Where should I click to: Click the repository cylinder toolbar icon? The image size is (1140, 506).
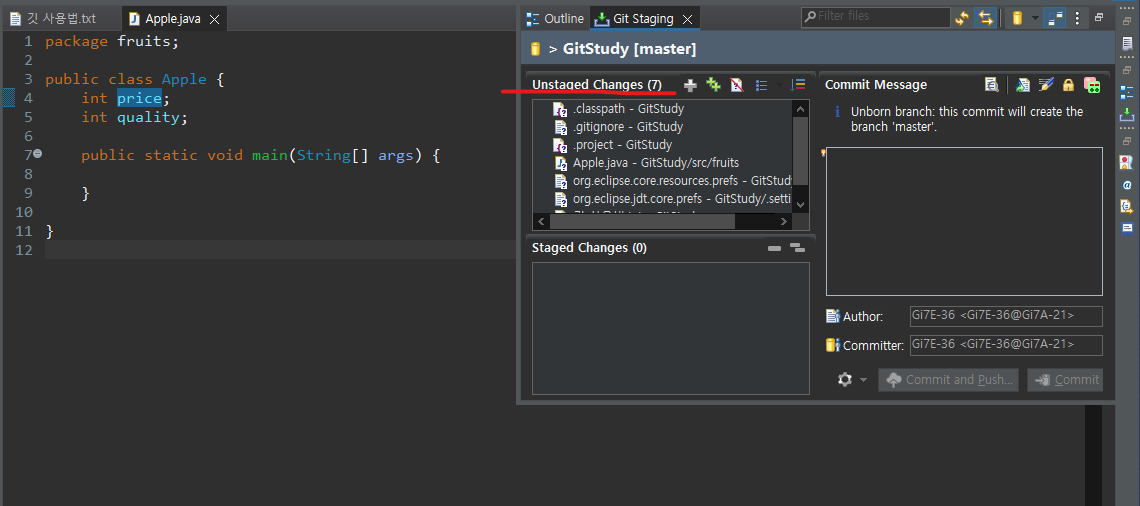pyautogui.click(x=1018, y=18)
